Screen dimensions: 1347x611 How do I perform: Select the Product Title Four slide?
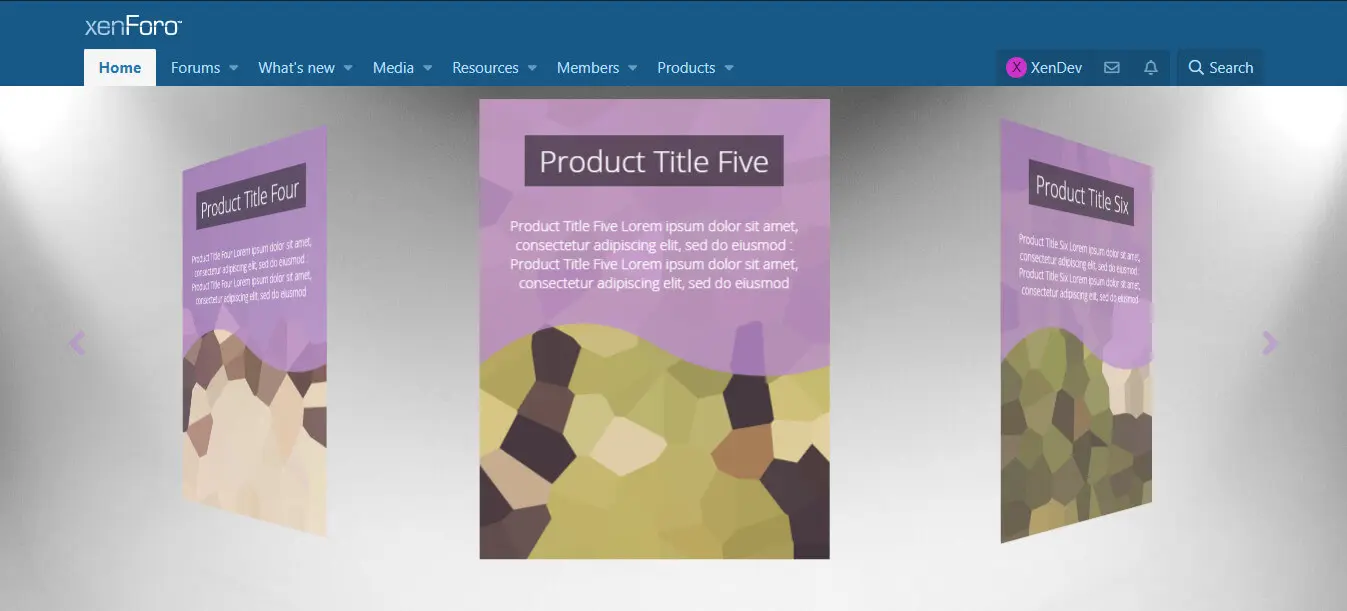(x=255, y=331)
